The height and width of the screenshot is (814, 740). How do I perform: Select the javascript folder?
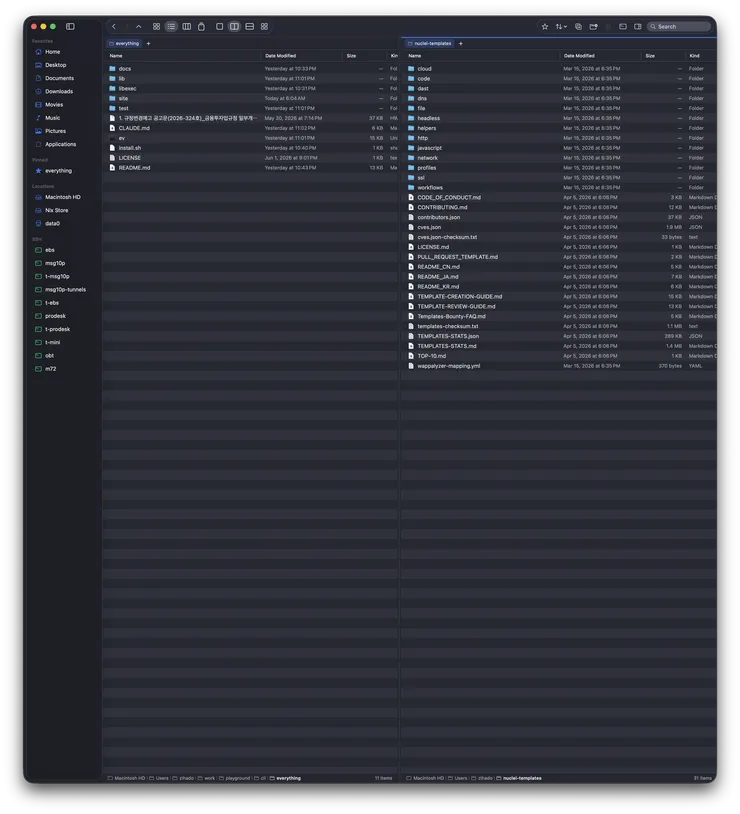[x=559, y=148]
